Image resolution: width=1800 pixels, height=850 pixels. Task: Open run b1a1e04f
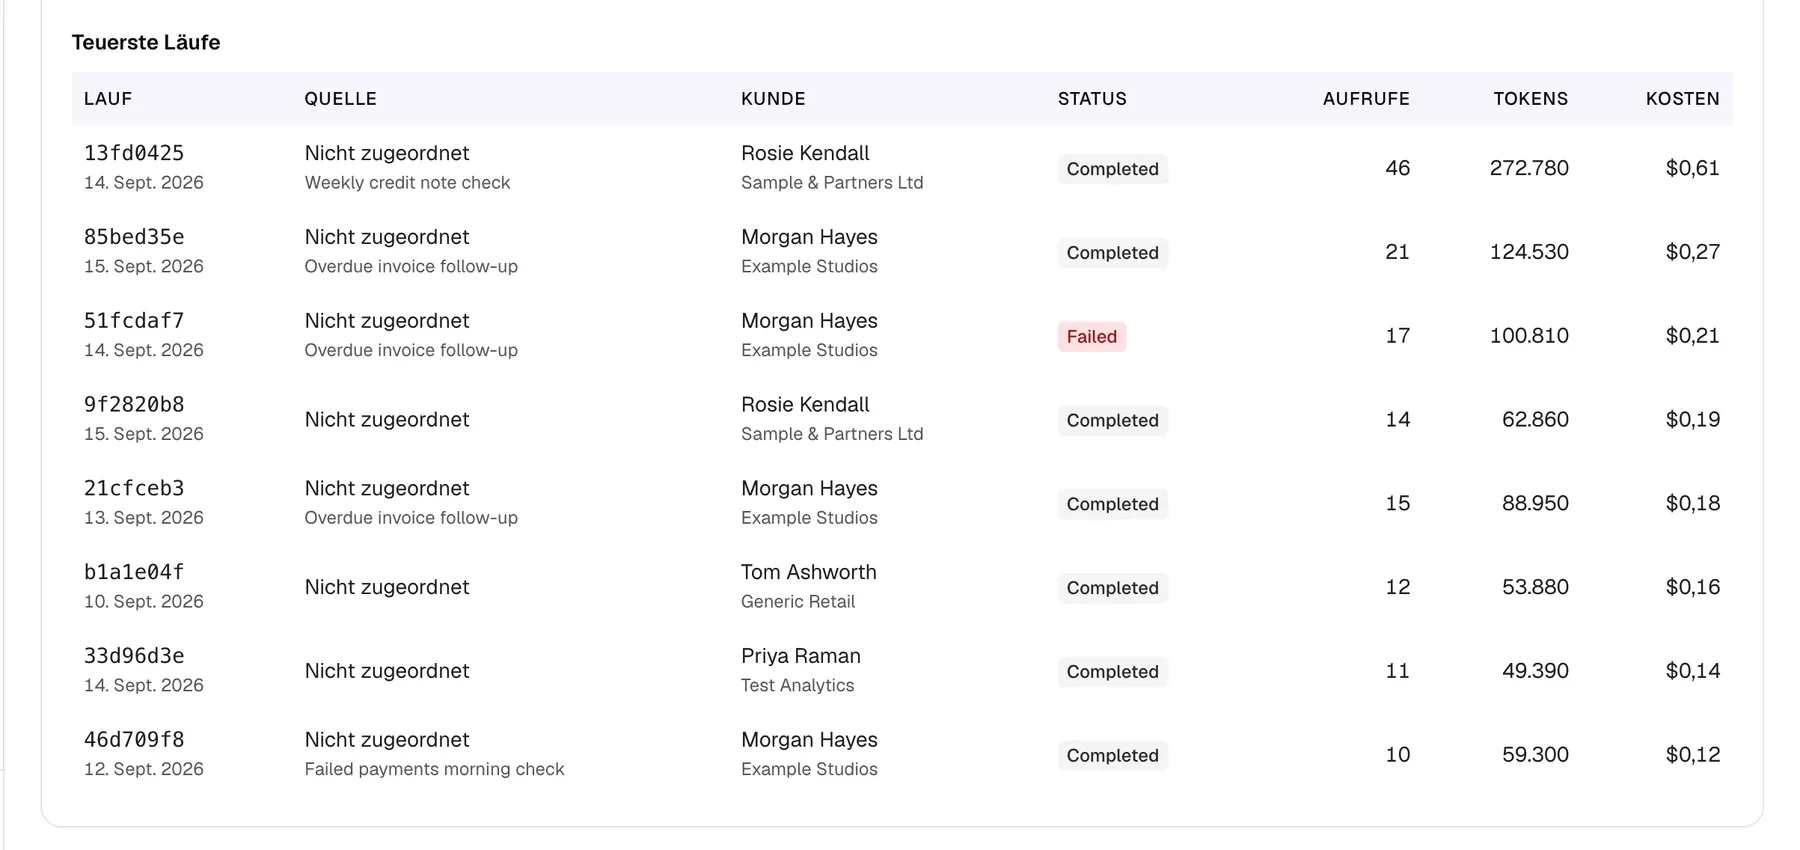[x=134, y=572]
